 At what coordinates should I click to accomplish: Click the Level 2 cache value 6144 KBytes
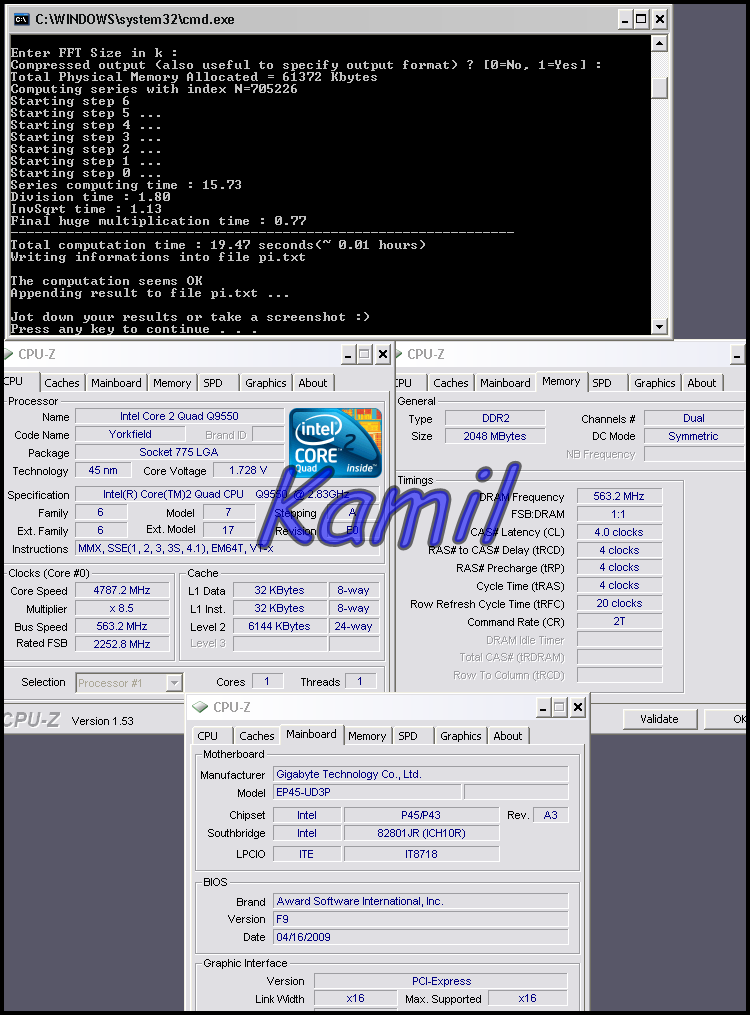pyautogui.click(x=280, y=626)
